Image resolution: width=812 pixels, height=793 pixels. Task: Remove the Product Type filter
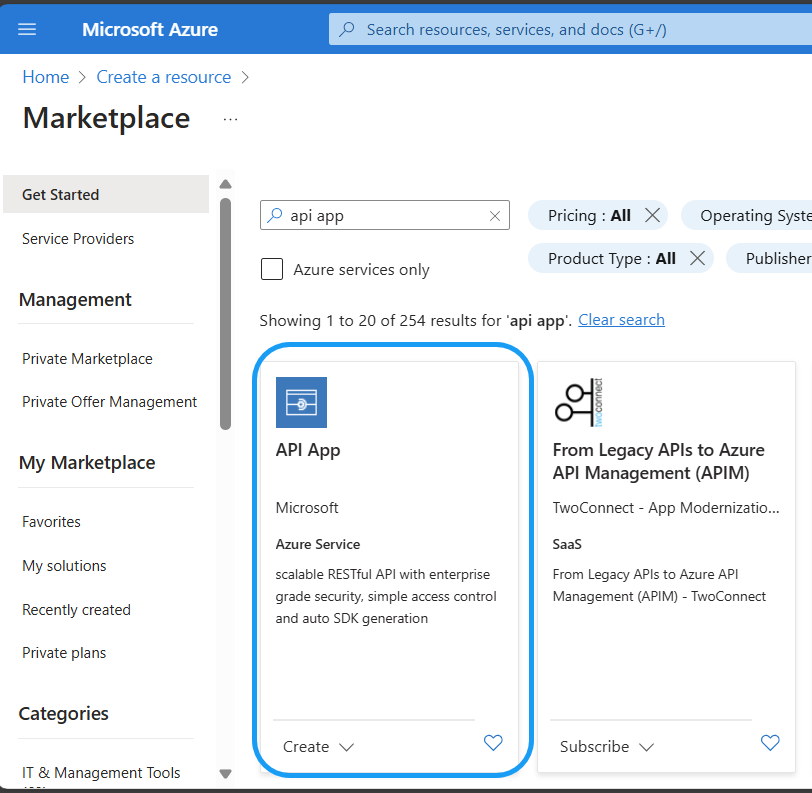[x=698, y=258]
